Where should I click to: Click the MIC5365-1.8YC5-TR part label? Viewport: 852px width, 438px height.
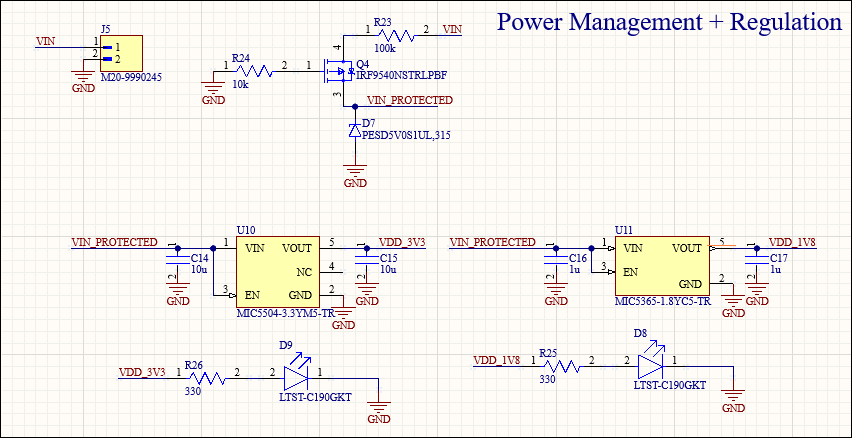[x=663, y=302]
